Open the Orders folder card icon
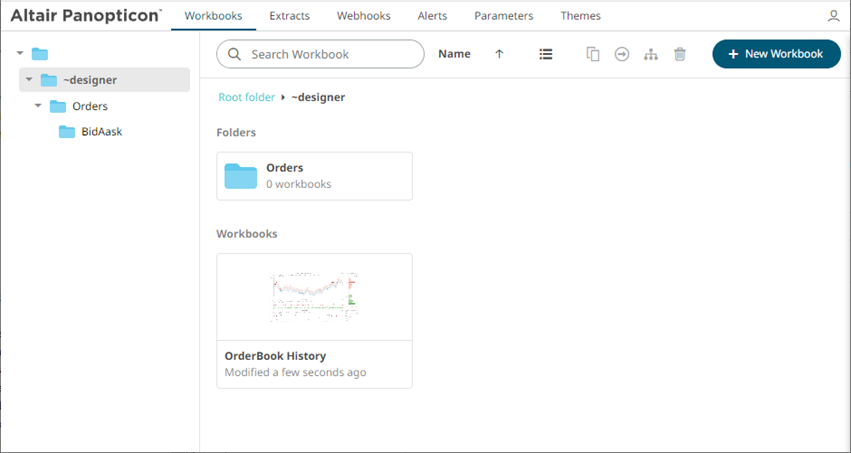This screenshot has width=851, height=453. click(x=241, y=176)
